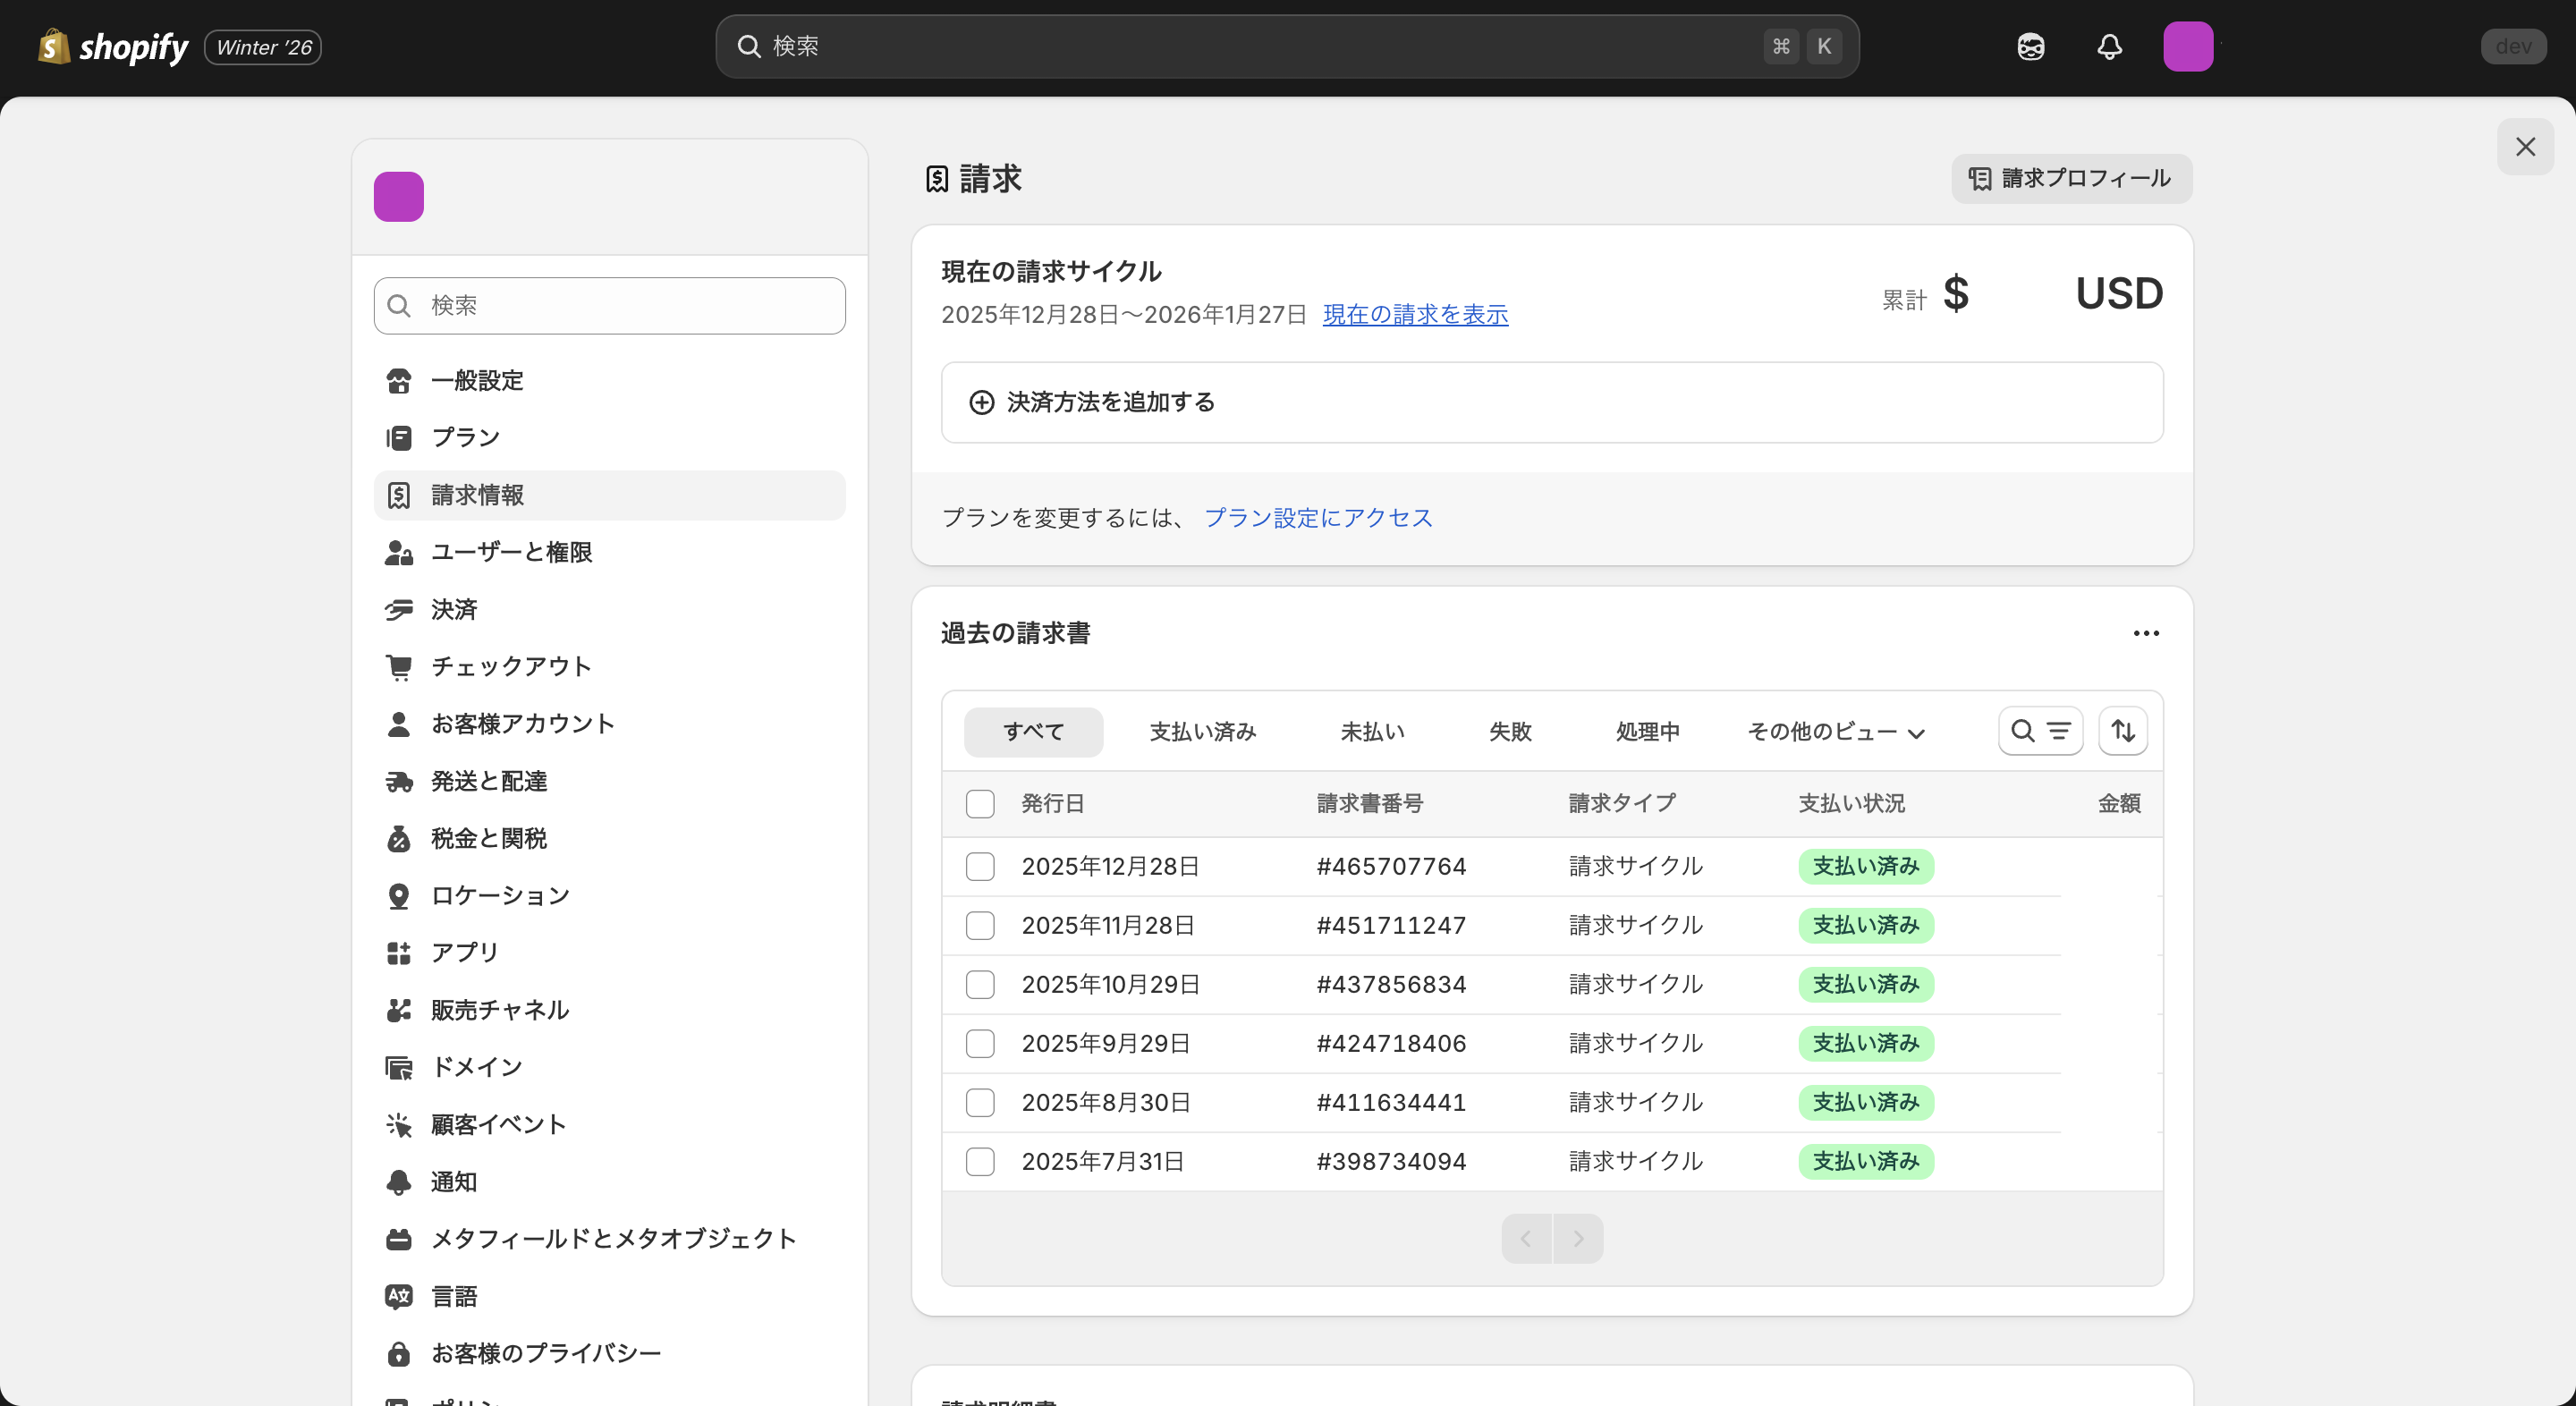Click the settings search field
This screenshot has height=1406, width=2576.
(x=609, y=305)
